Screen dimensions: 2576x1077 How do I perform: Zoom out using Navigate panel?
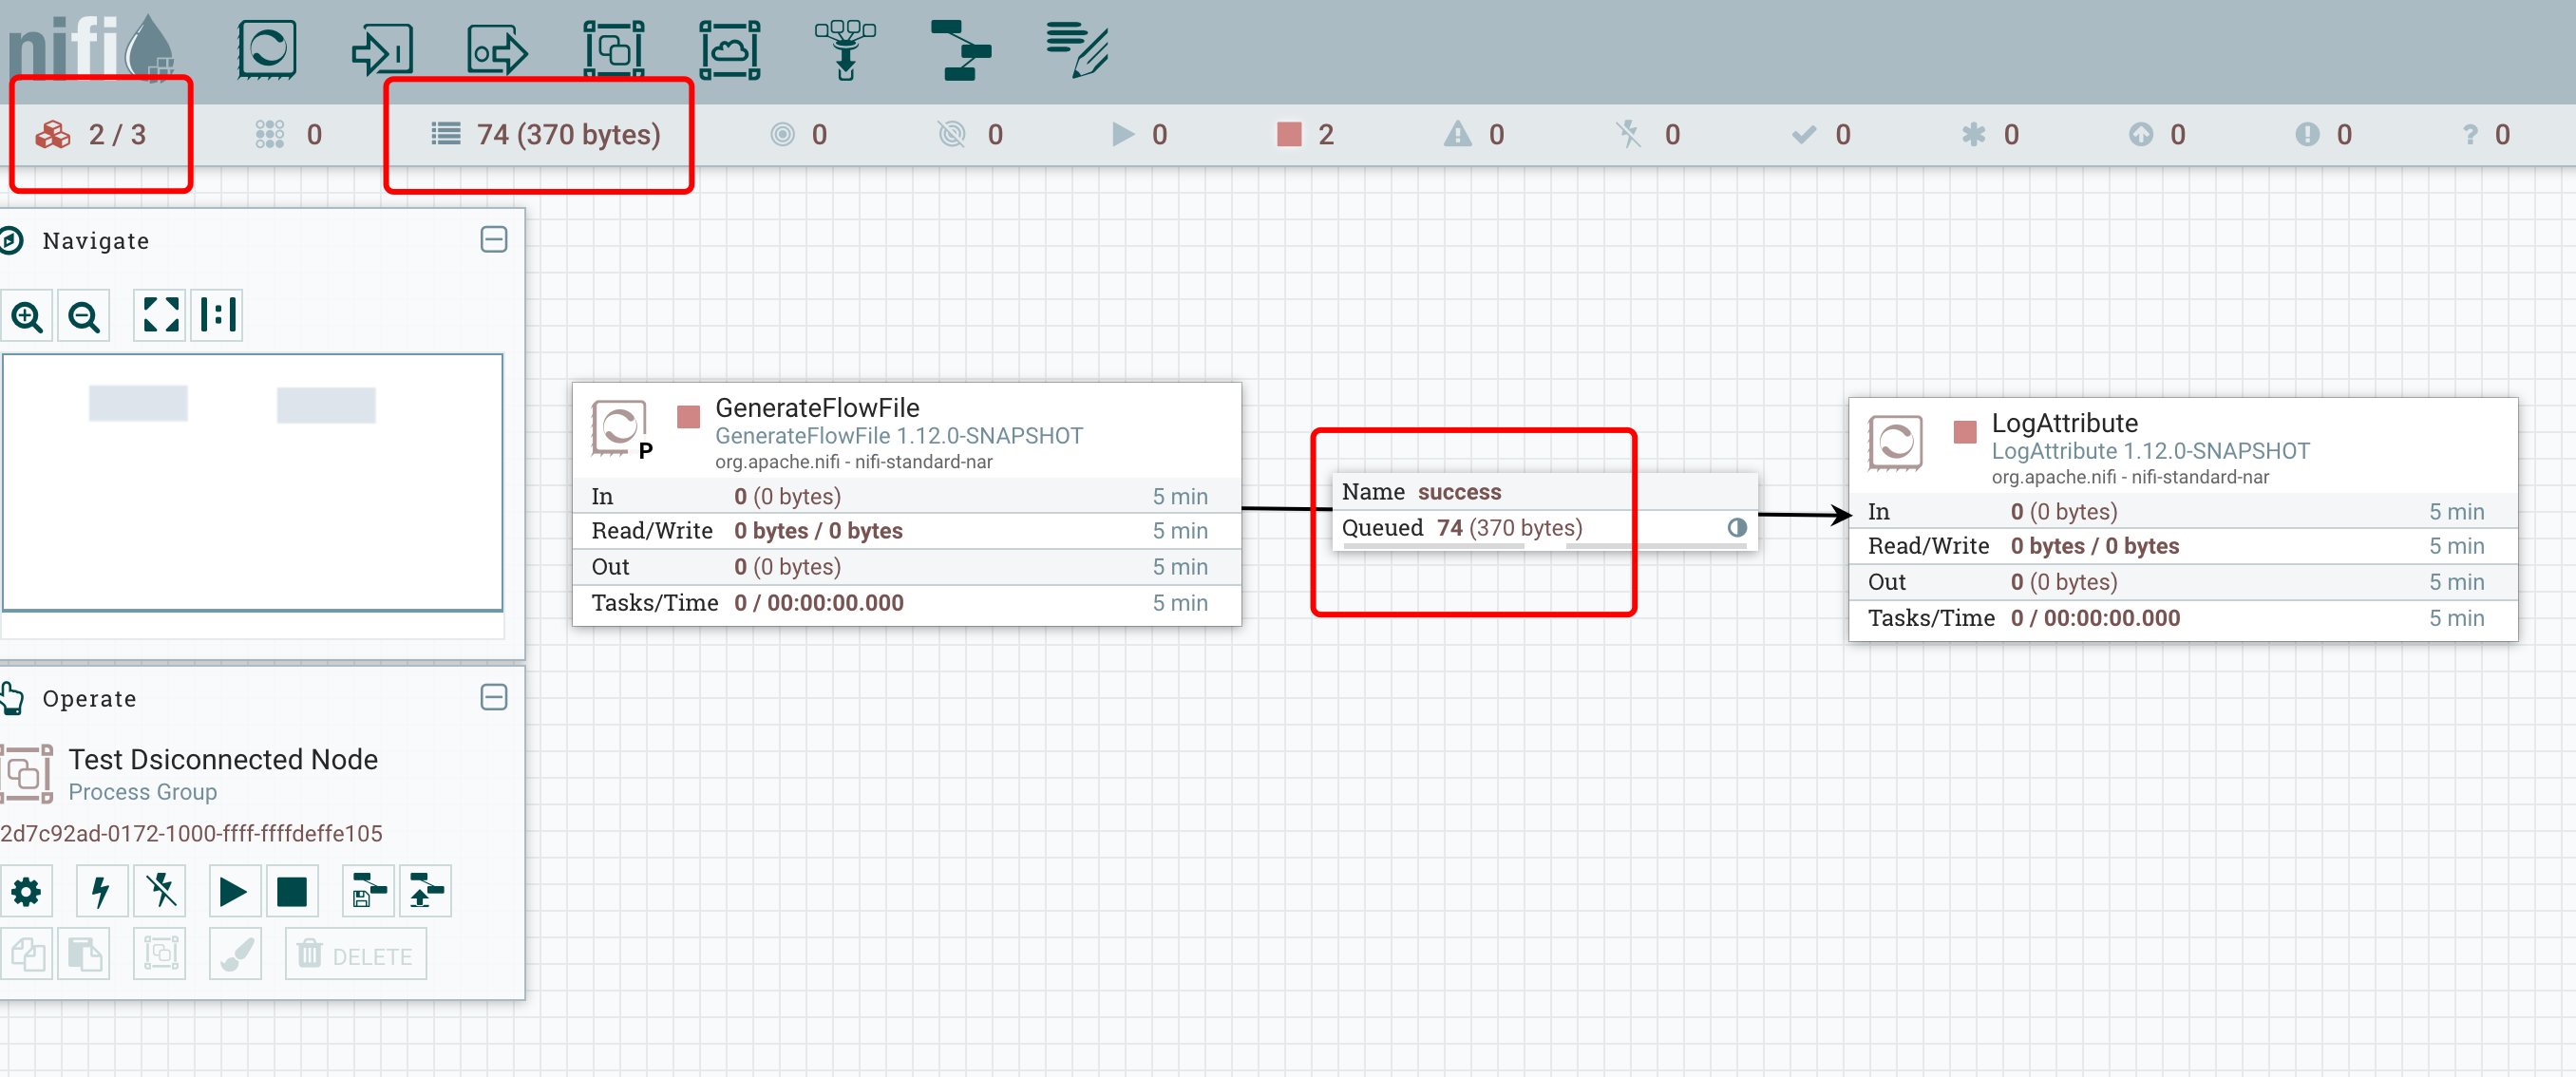click(x=84, y=317)
